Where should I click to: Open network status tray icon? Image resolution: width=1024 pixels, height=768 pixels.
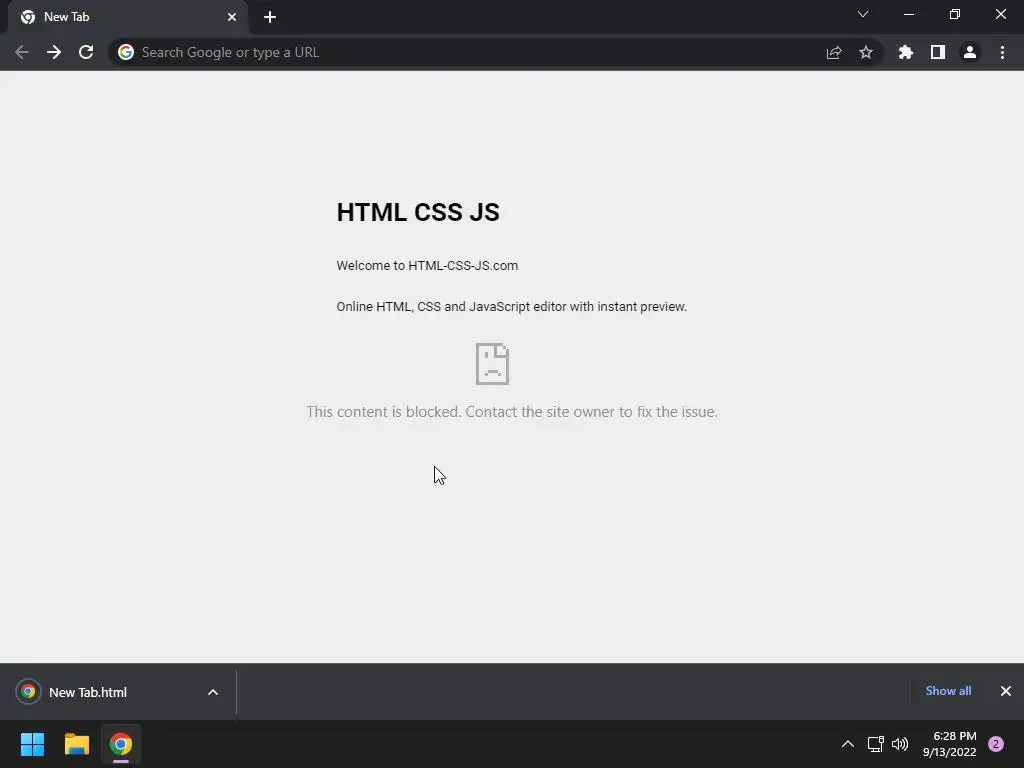876,744
